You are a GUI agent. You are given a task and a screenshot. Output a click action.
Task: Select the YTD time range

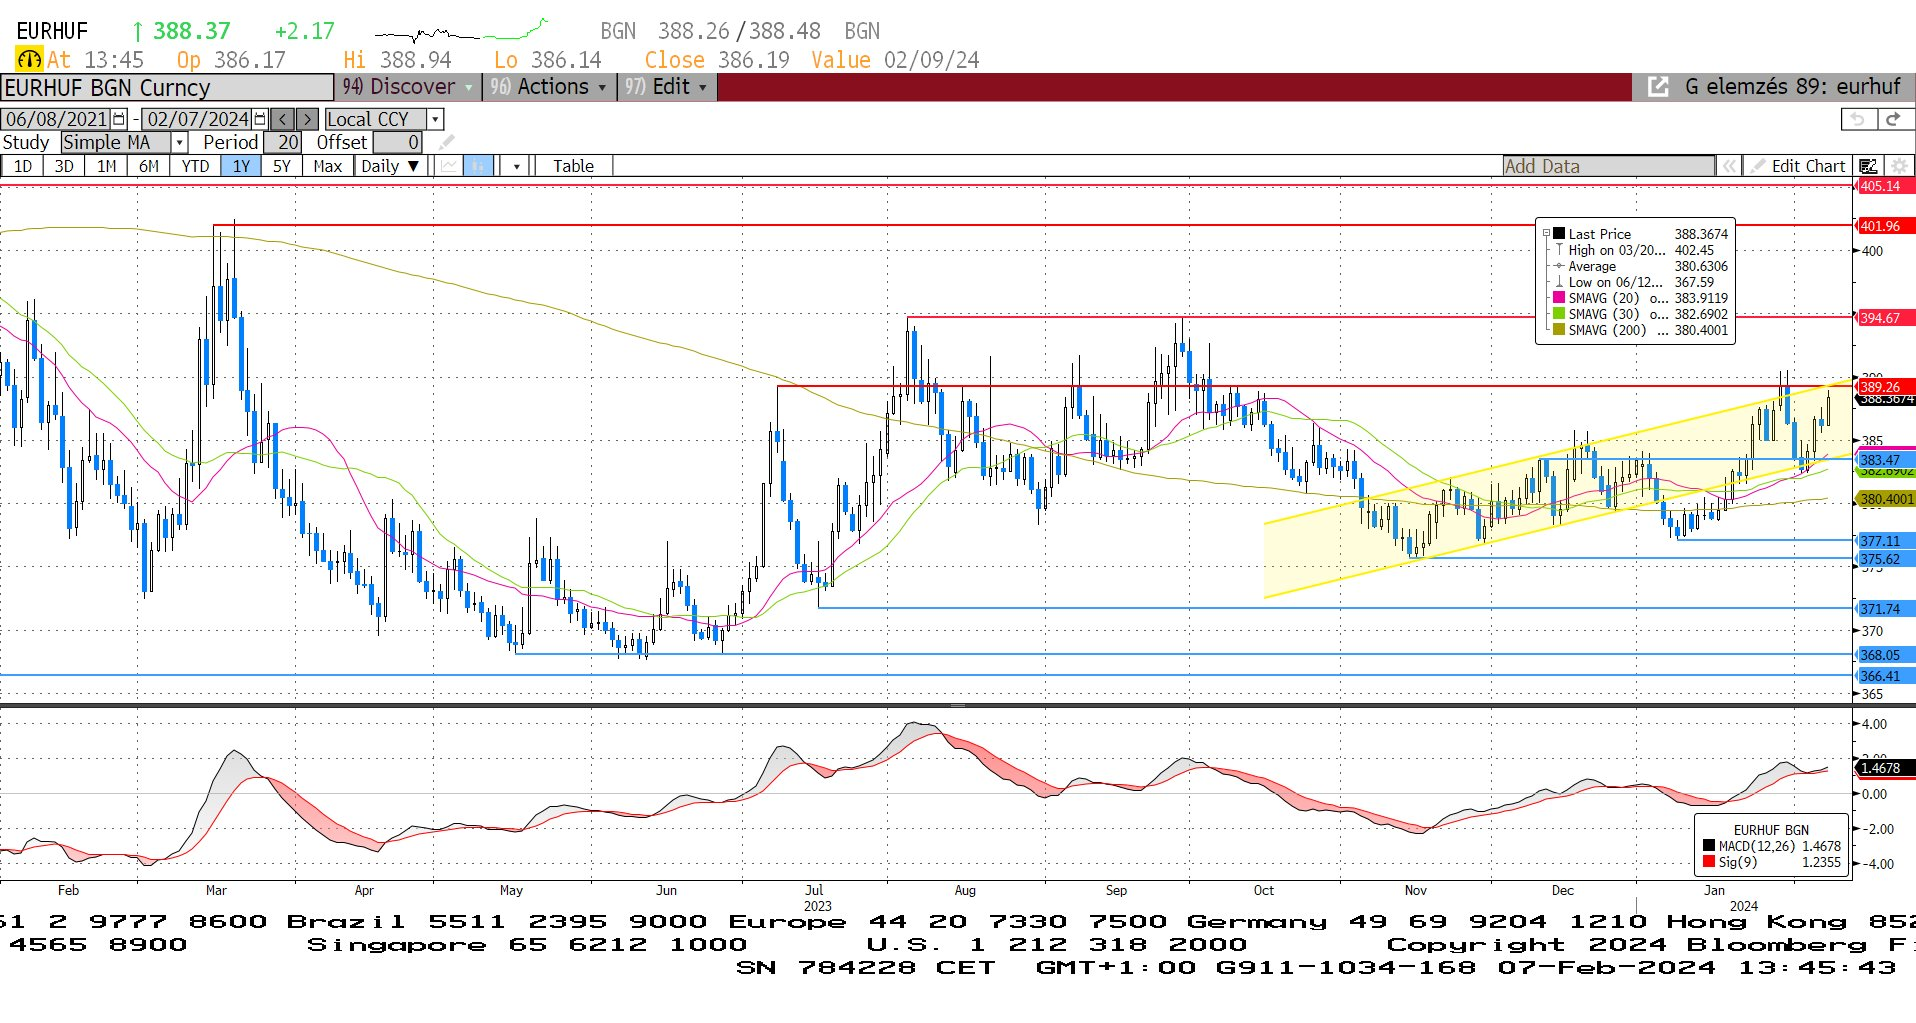coord(195,166)
